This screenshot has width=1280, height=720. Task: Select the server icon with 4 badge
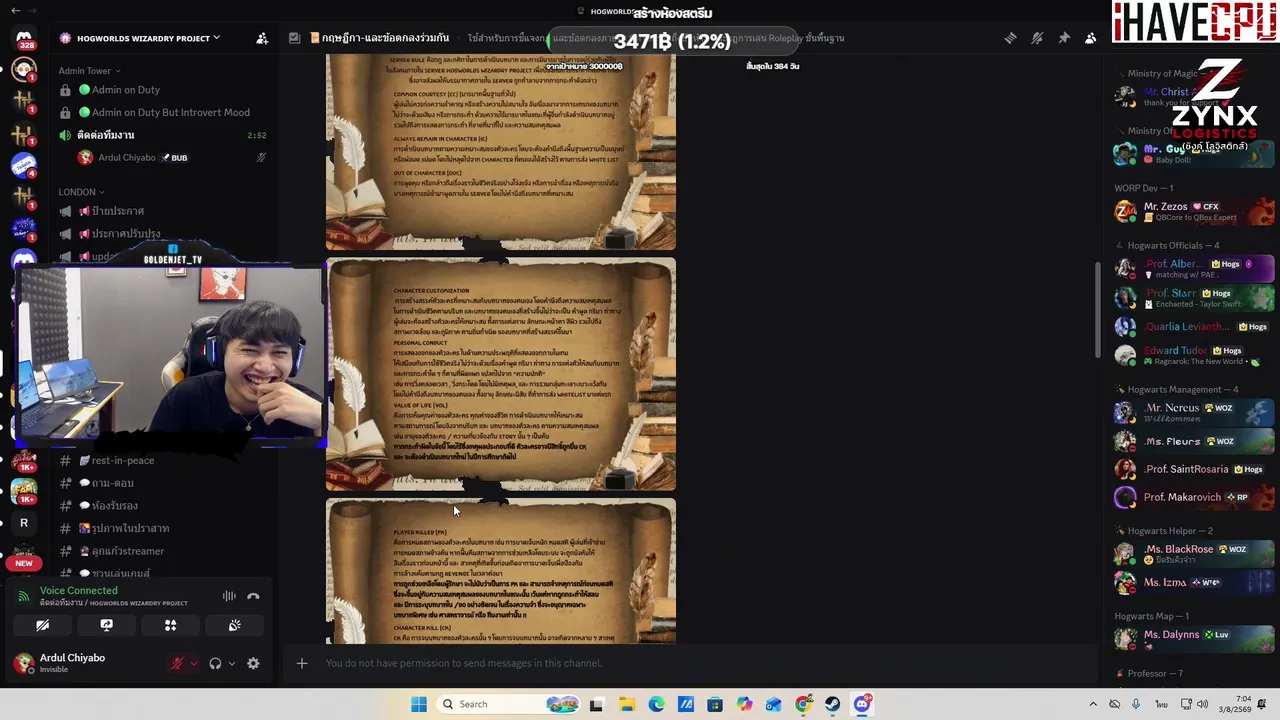point(24,165)
